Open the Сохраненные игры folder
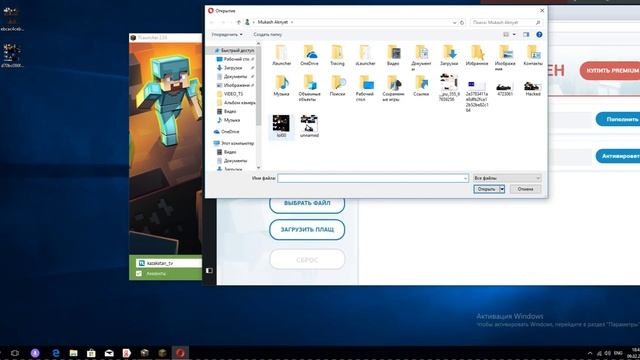Viewport: 640px width, 360px height. (393, 88)
